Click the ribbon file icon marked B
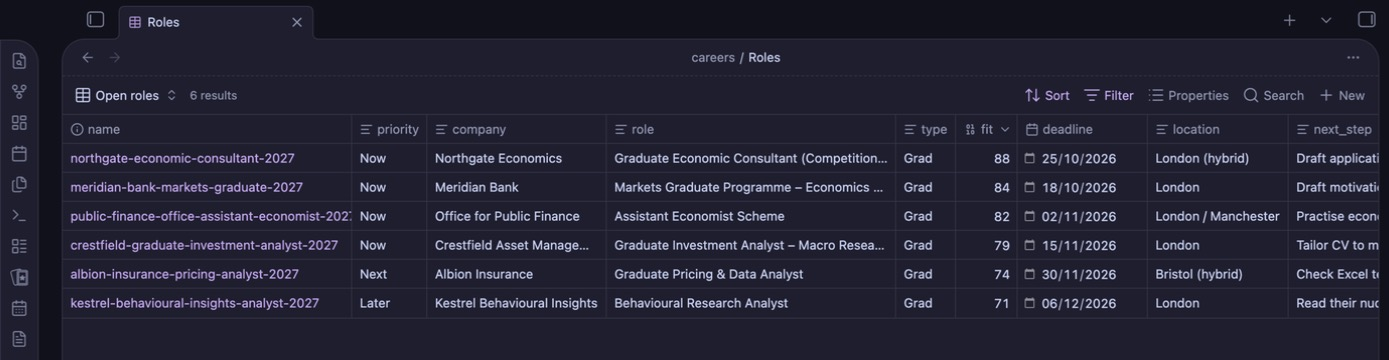 pos(19,277)
